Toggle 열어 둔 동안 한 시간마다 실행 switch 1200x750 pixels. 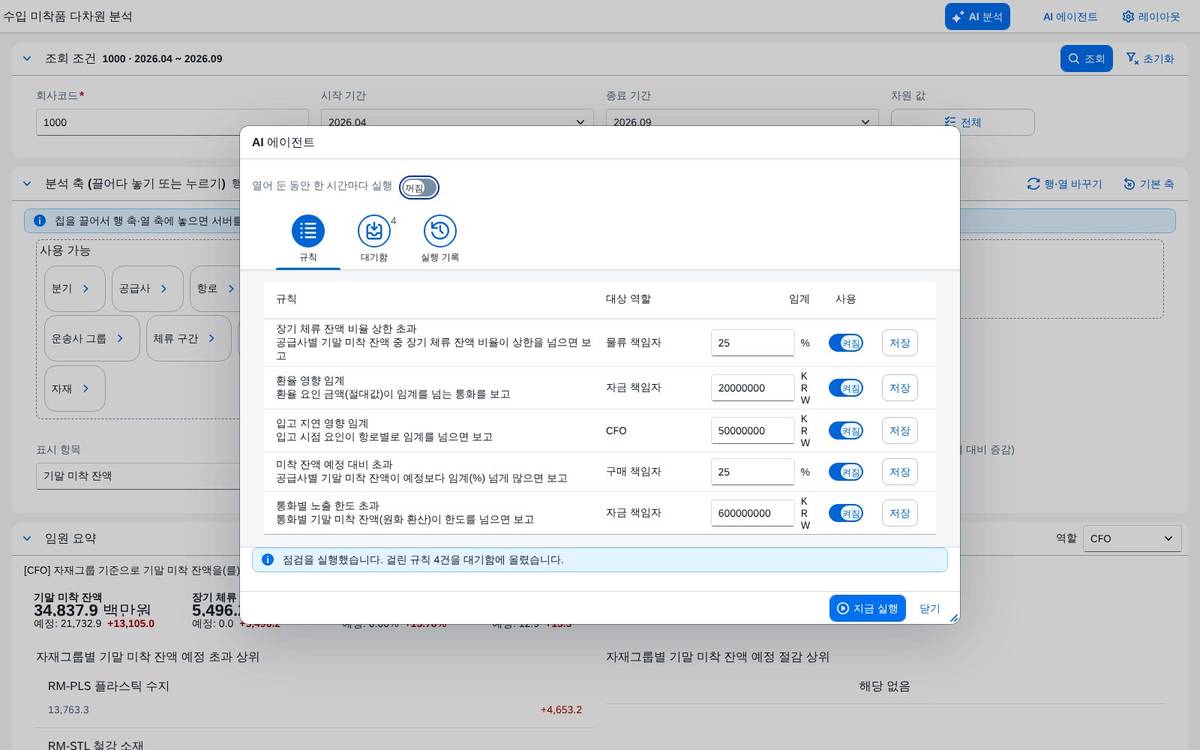pos(419,188)
